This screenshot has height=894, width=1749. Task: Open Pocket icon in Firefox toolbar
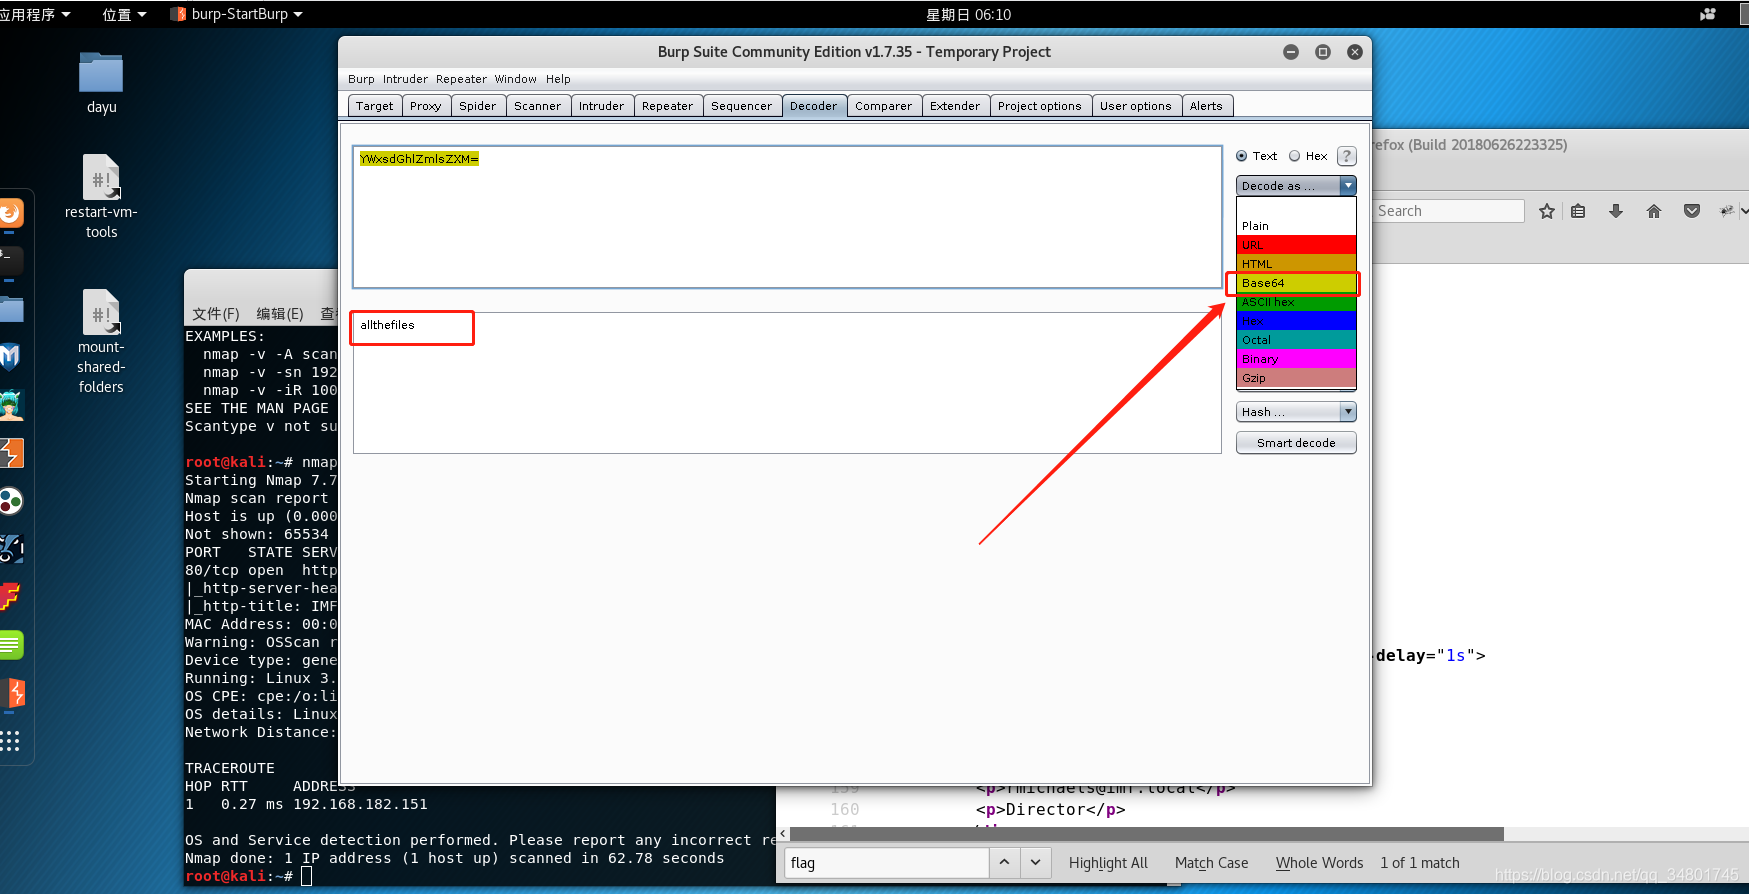[1691, 211]
